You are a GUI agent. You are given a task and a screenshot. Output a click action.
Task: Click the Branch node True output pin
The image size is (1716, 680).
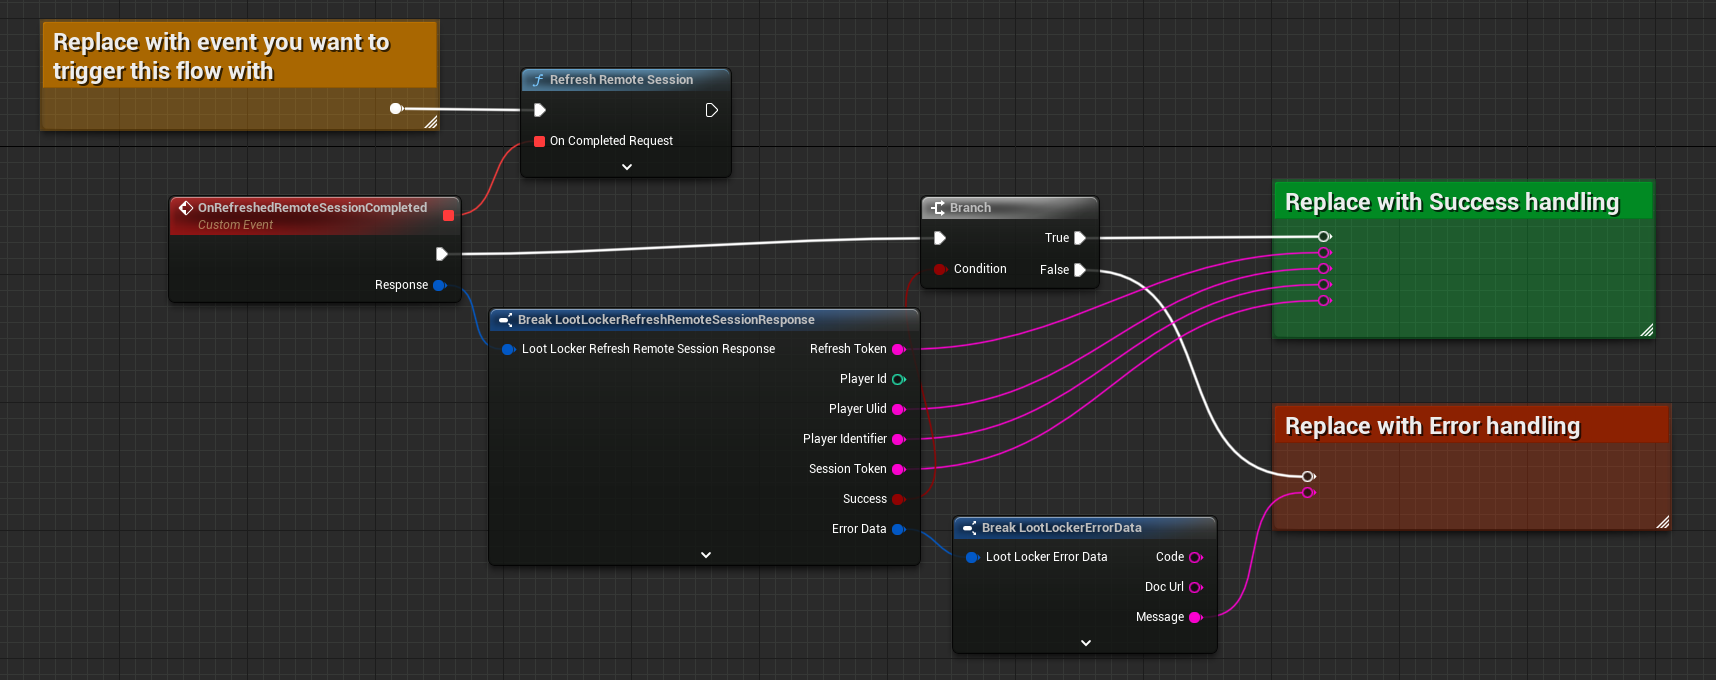(1079, 238)
